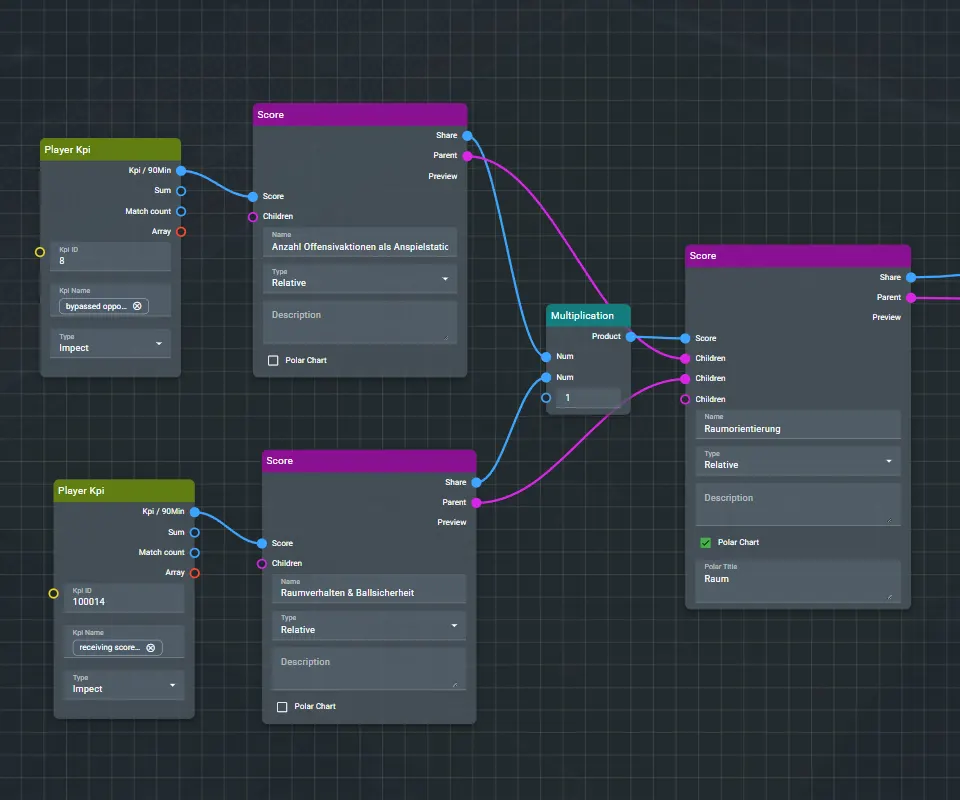Select Score node header above Raumorientierung
960x800 pixels.
798,256
